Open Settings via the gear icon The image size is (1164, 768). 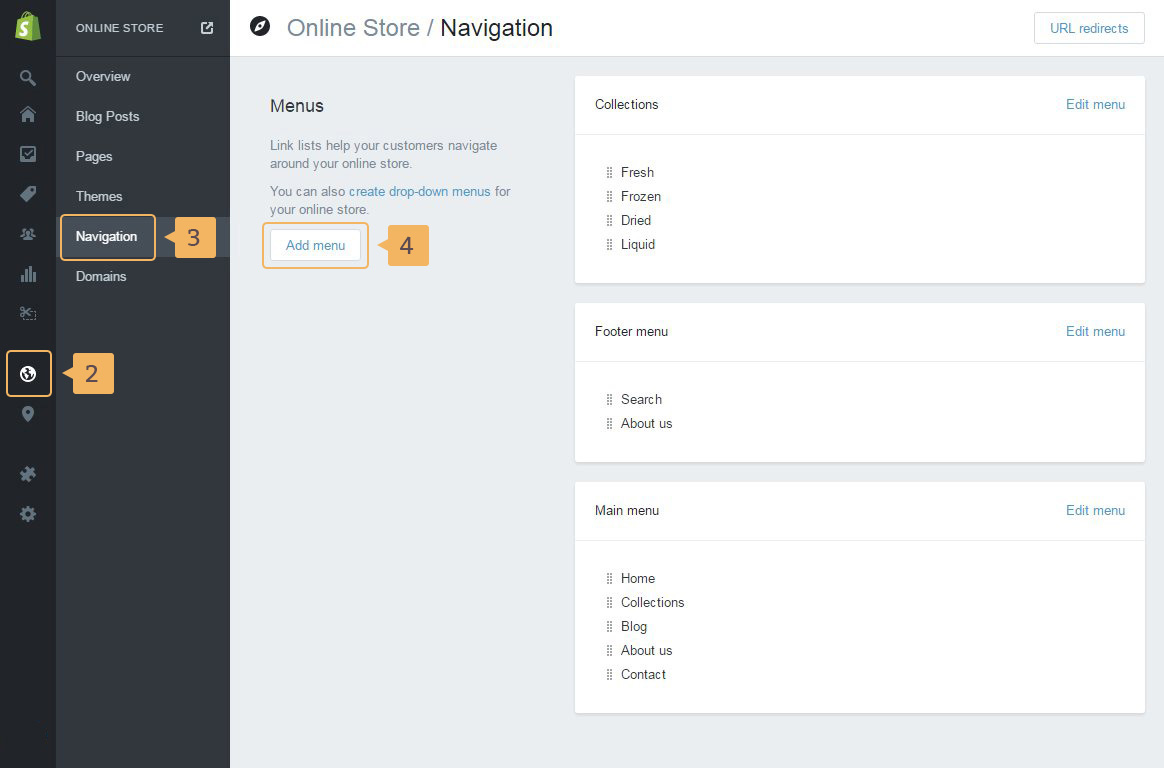coord(28,514)
